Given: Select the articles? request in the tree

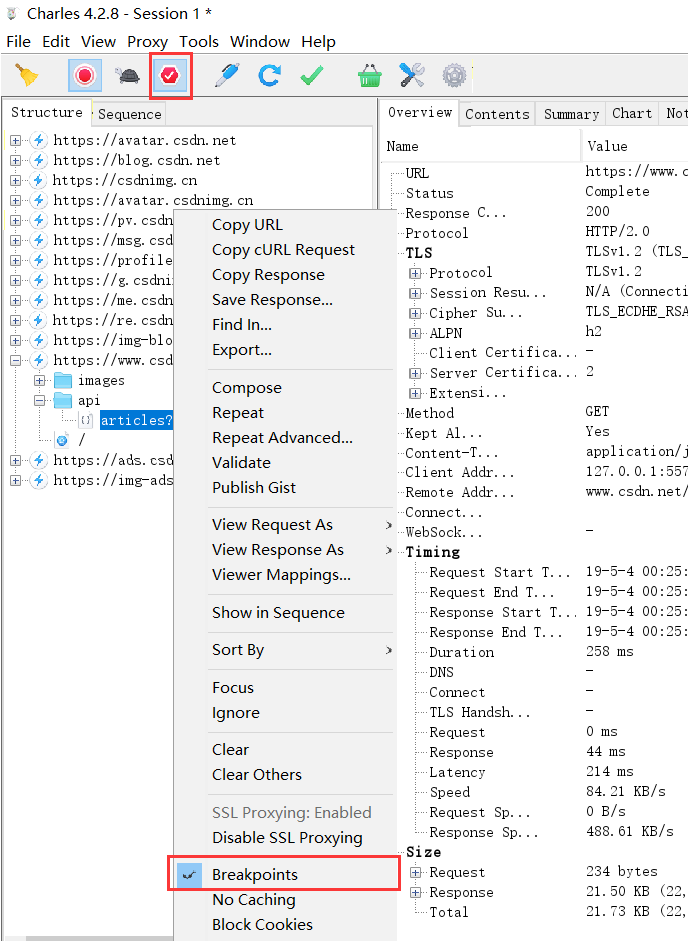Looking at the screenshot, I should (x=136, y=420).
